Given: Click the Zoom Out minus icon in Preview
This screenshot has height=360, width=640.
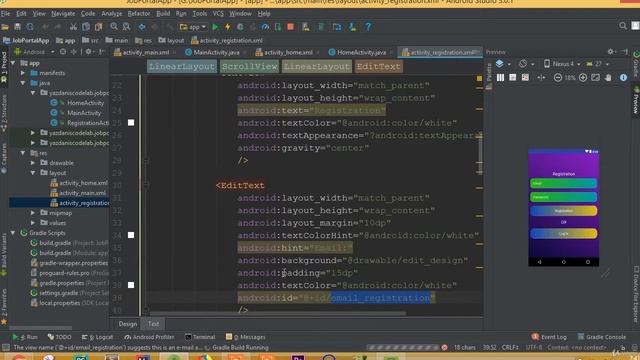Looking at the screenshot, I should point(558,78).
